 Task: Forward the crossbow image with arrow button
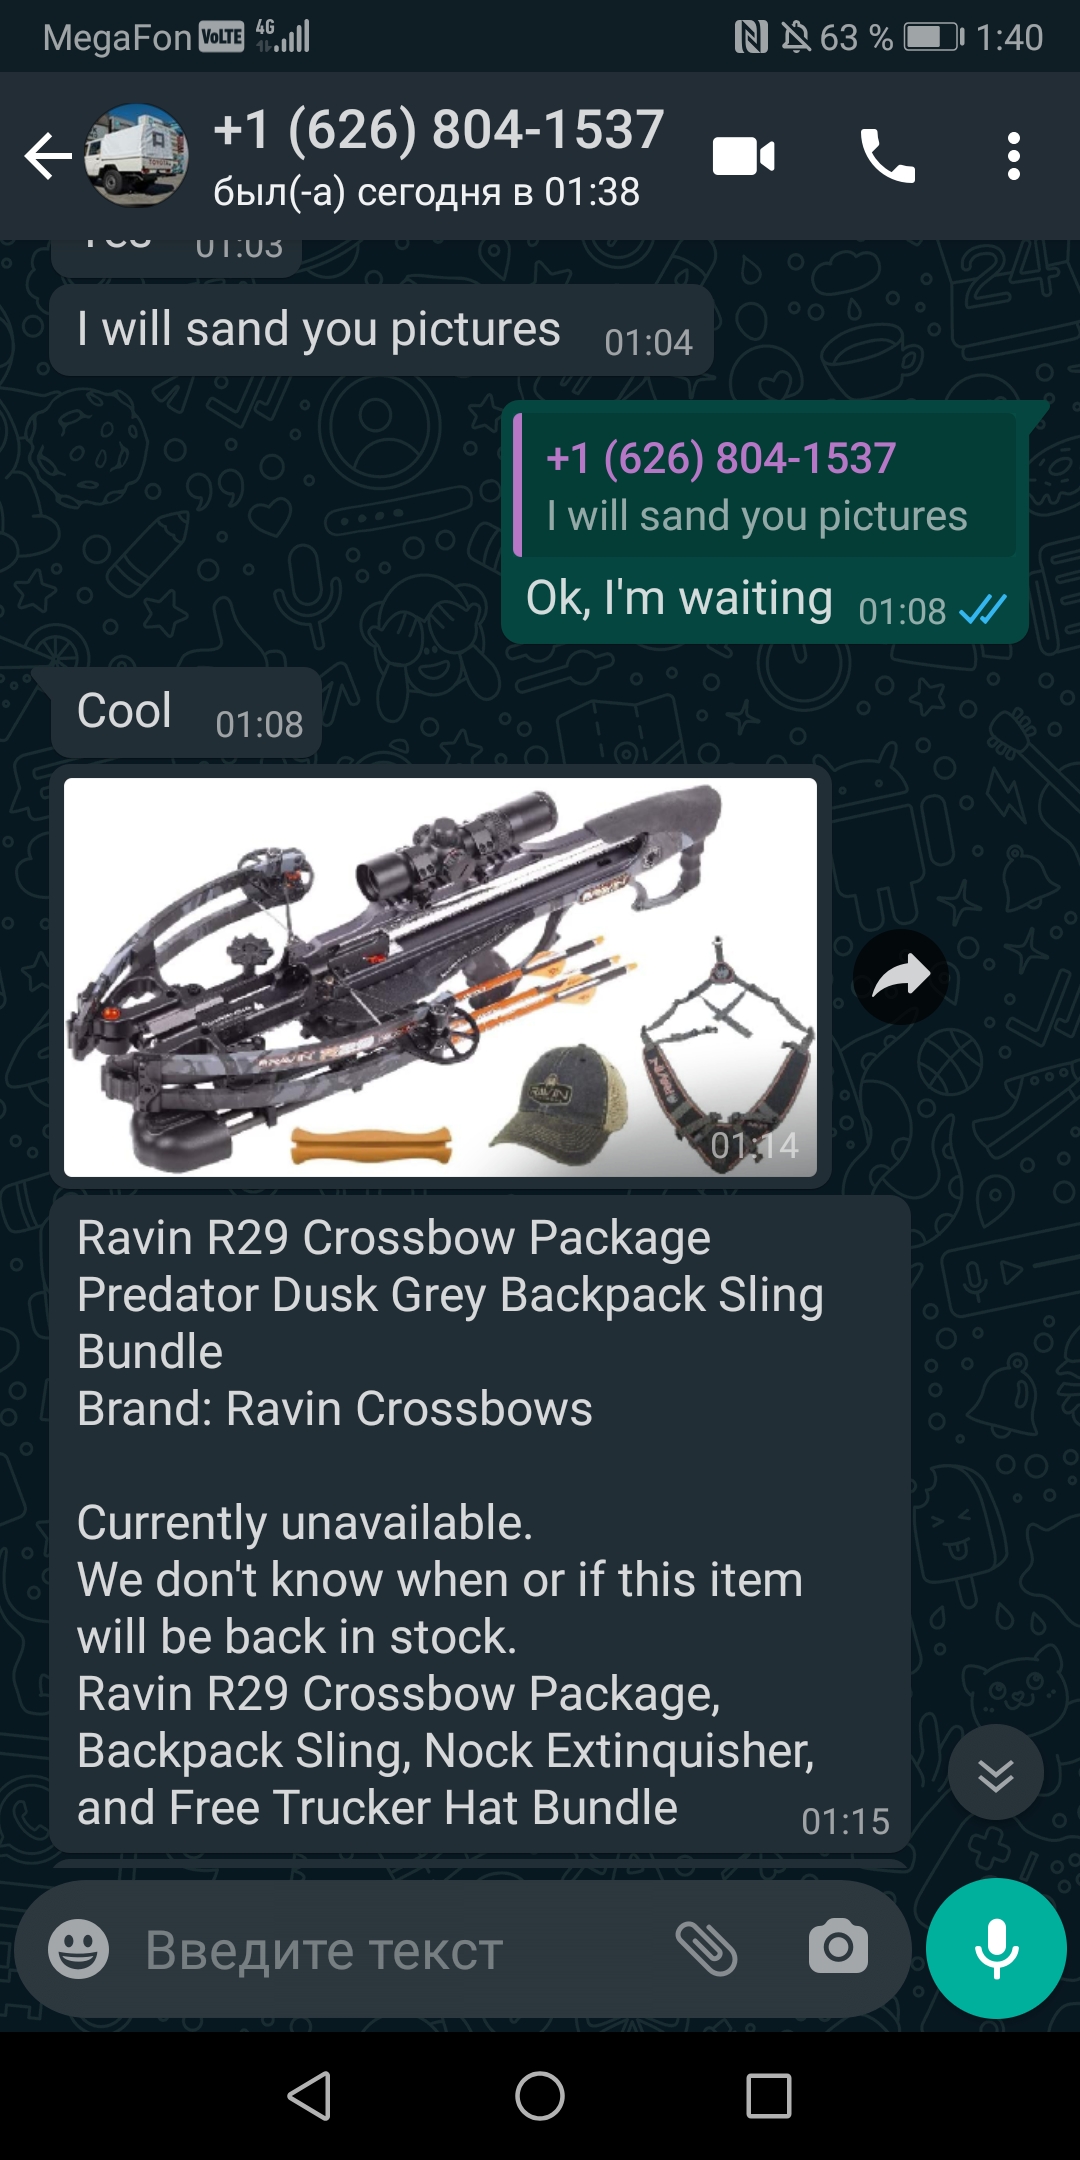tap(900, 977)
